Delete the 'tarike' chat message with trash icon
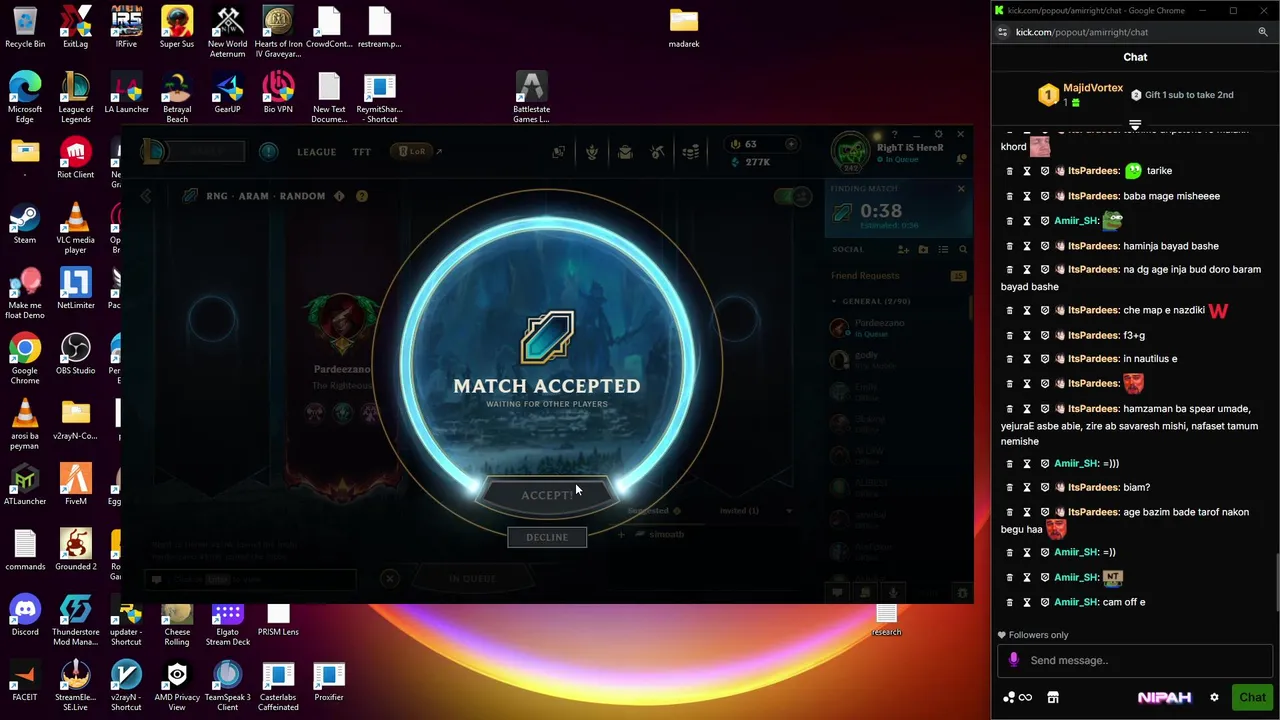1280x720 pixels. coord(1009,171)
